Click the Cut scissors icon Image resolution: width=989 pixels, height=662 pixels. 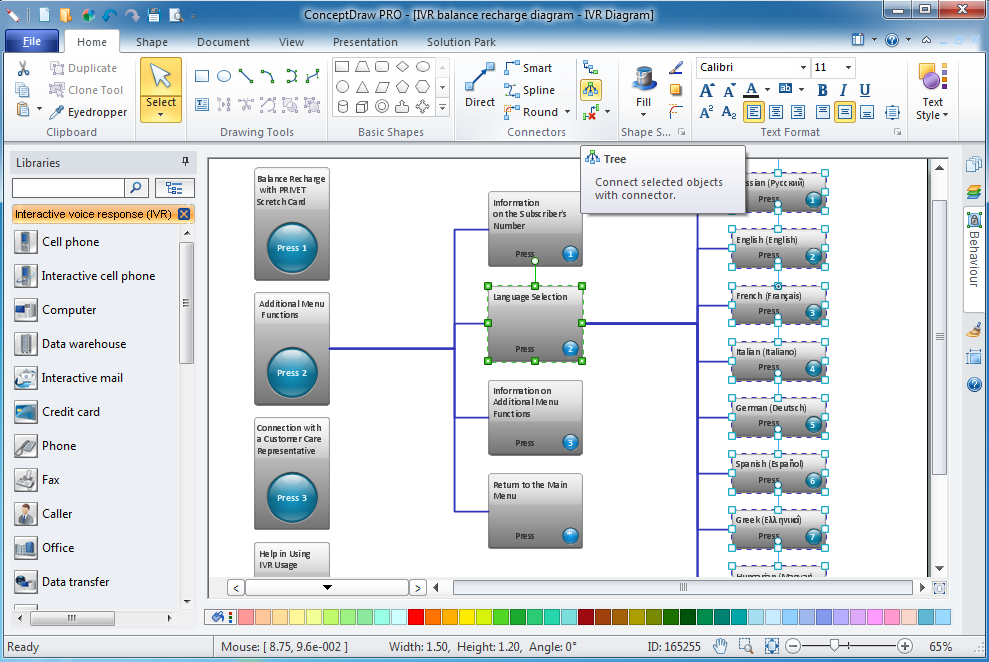click(x=23, y=67)
